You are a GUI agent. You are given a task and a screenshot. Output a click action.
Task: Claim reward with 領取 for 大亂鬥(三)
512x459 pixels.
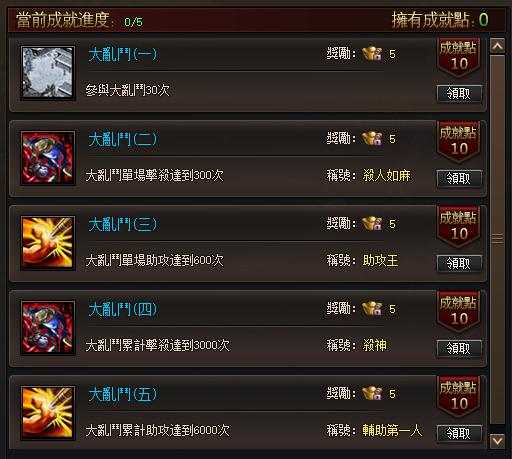coord(459,264)
